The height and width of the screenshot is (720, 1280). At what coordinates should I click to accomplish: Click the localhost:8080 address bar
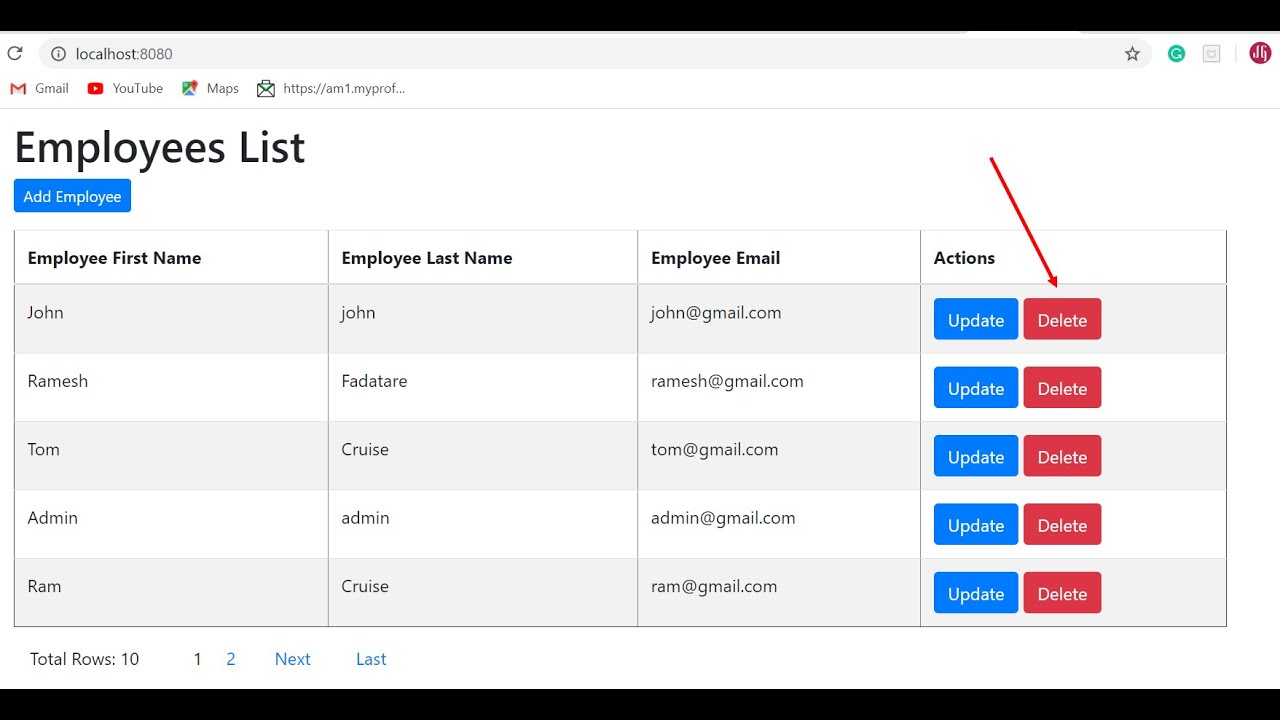[x=595, y=54]
